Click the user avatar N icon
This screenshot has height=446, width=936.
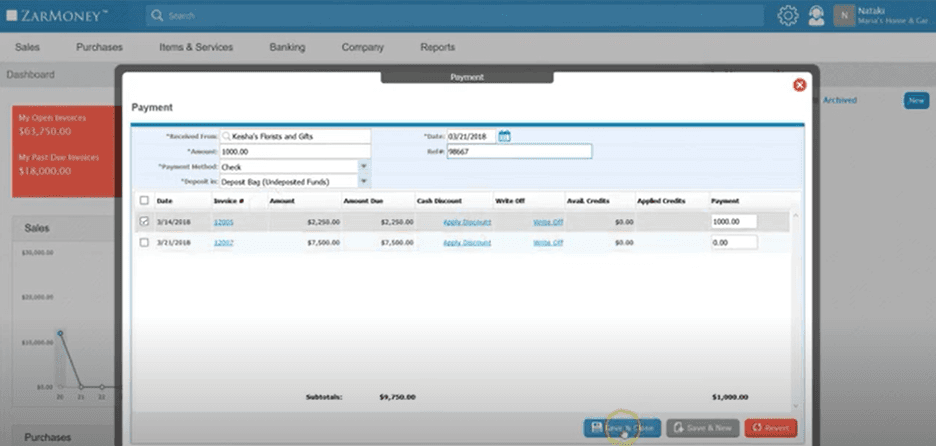click(x=844, y=16)
